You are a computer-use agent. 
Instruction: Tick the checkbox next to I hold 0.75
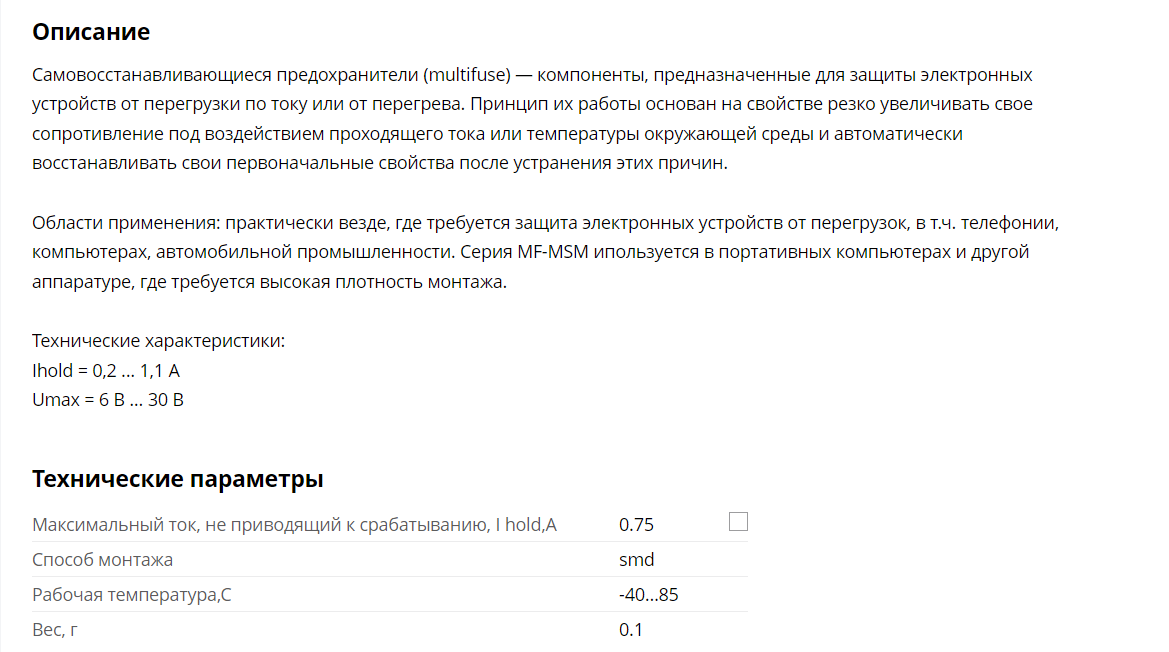[738, 522]
